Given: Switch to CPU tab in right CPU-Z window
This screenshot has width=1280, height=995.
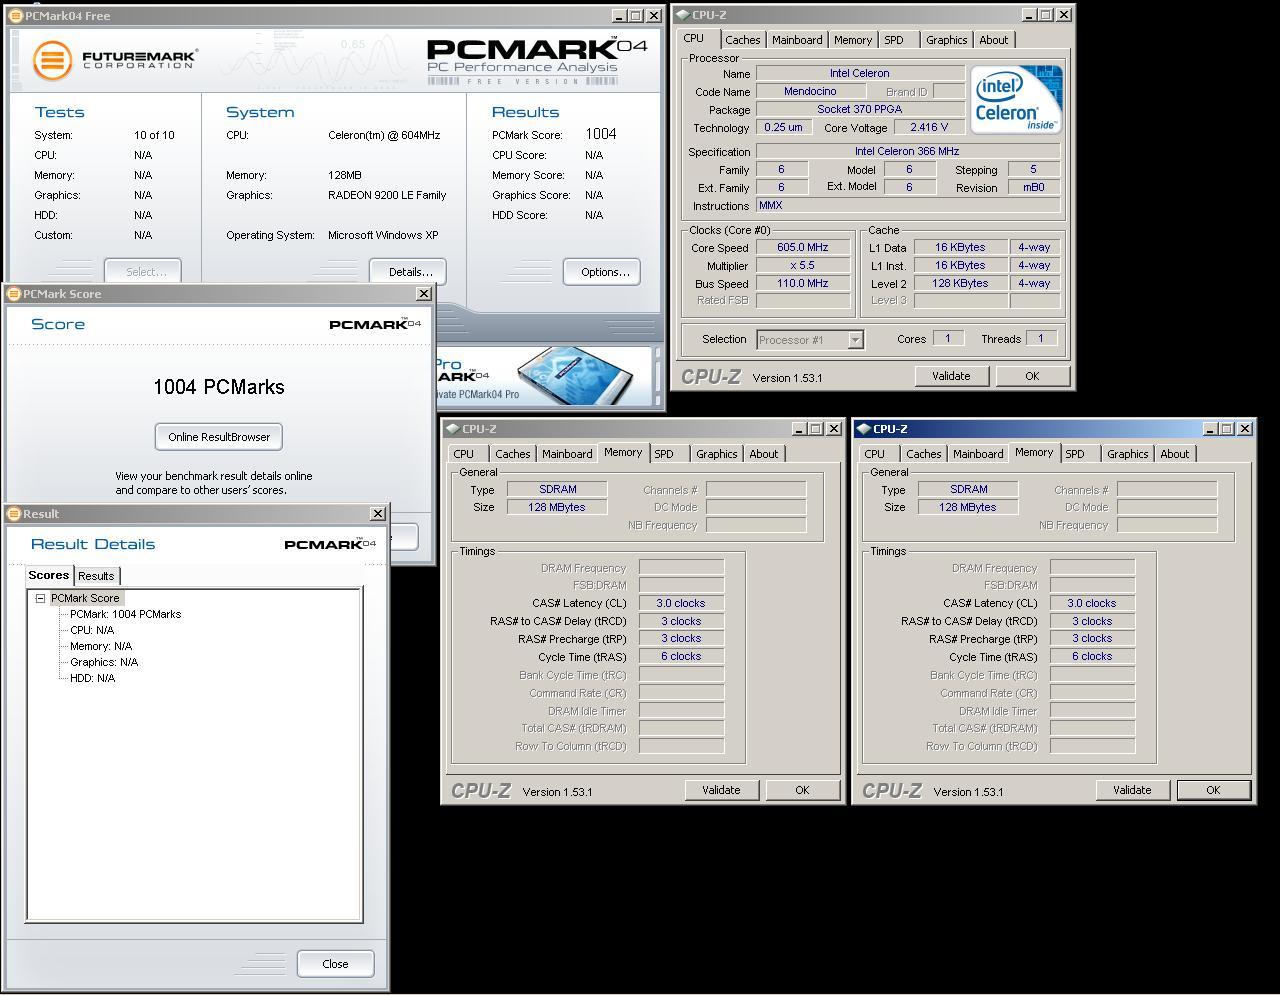Looking at the screenshot, I should tap(875, 454).
